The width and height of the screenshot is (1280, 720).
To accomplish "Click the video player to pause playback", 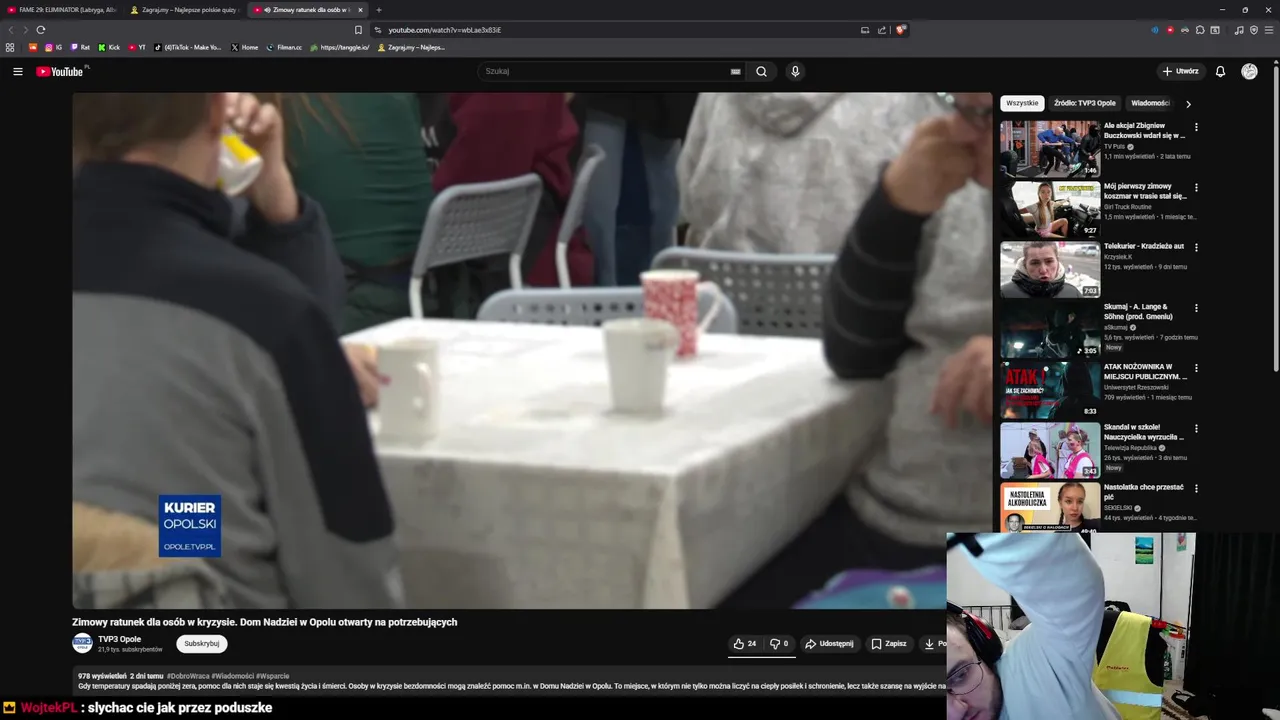I will click(x=531, y=350).
